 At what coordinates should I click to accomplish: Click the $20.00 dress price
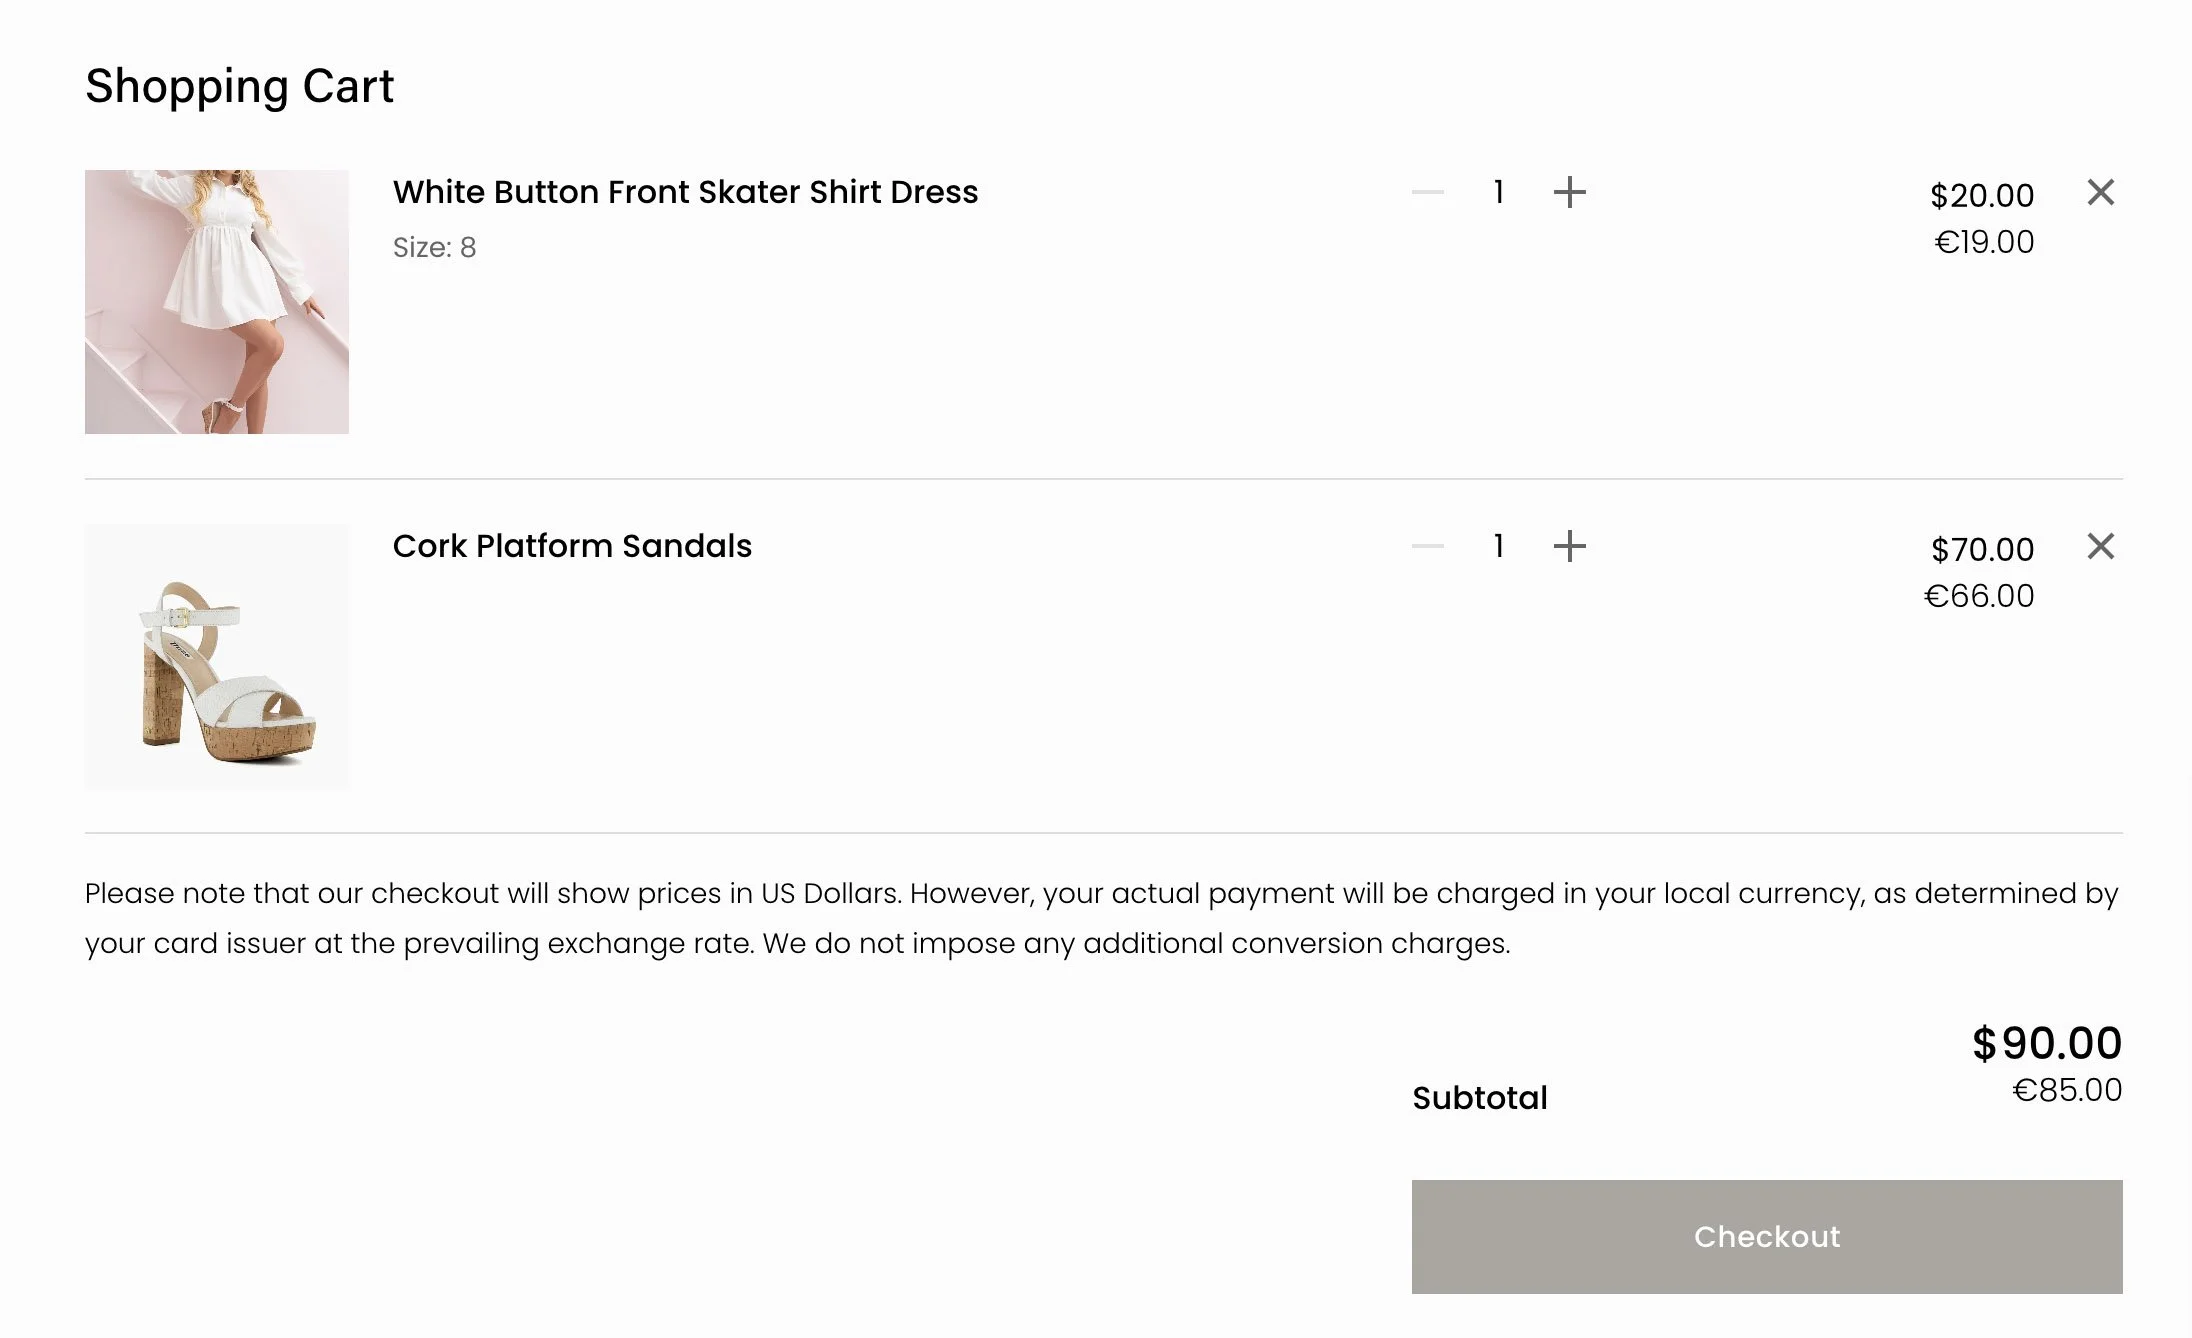pyautogui.click(x=1982, y=195)
